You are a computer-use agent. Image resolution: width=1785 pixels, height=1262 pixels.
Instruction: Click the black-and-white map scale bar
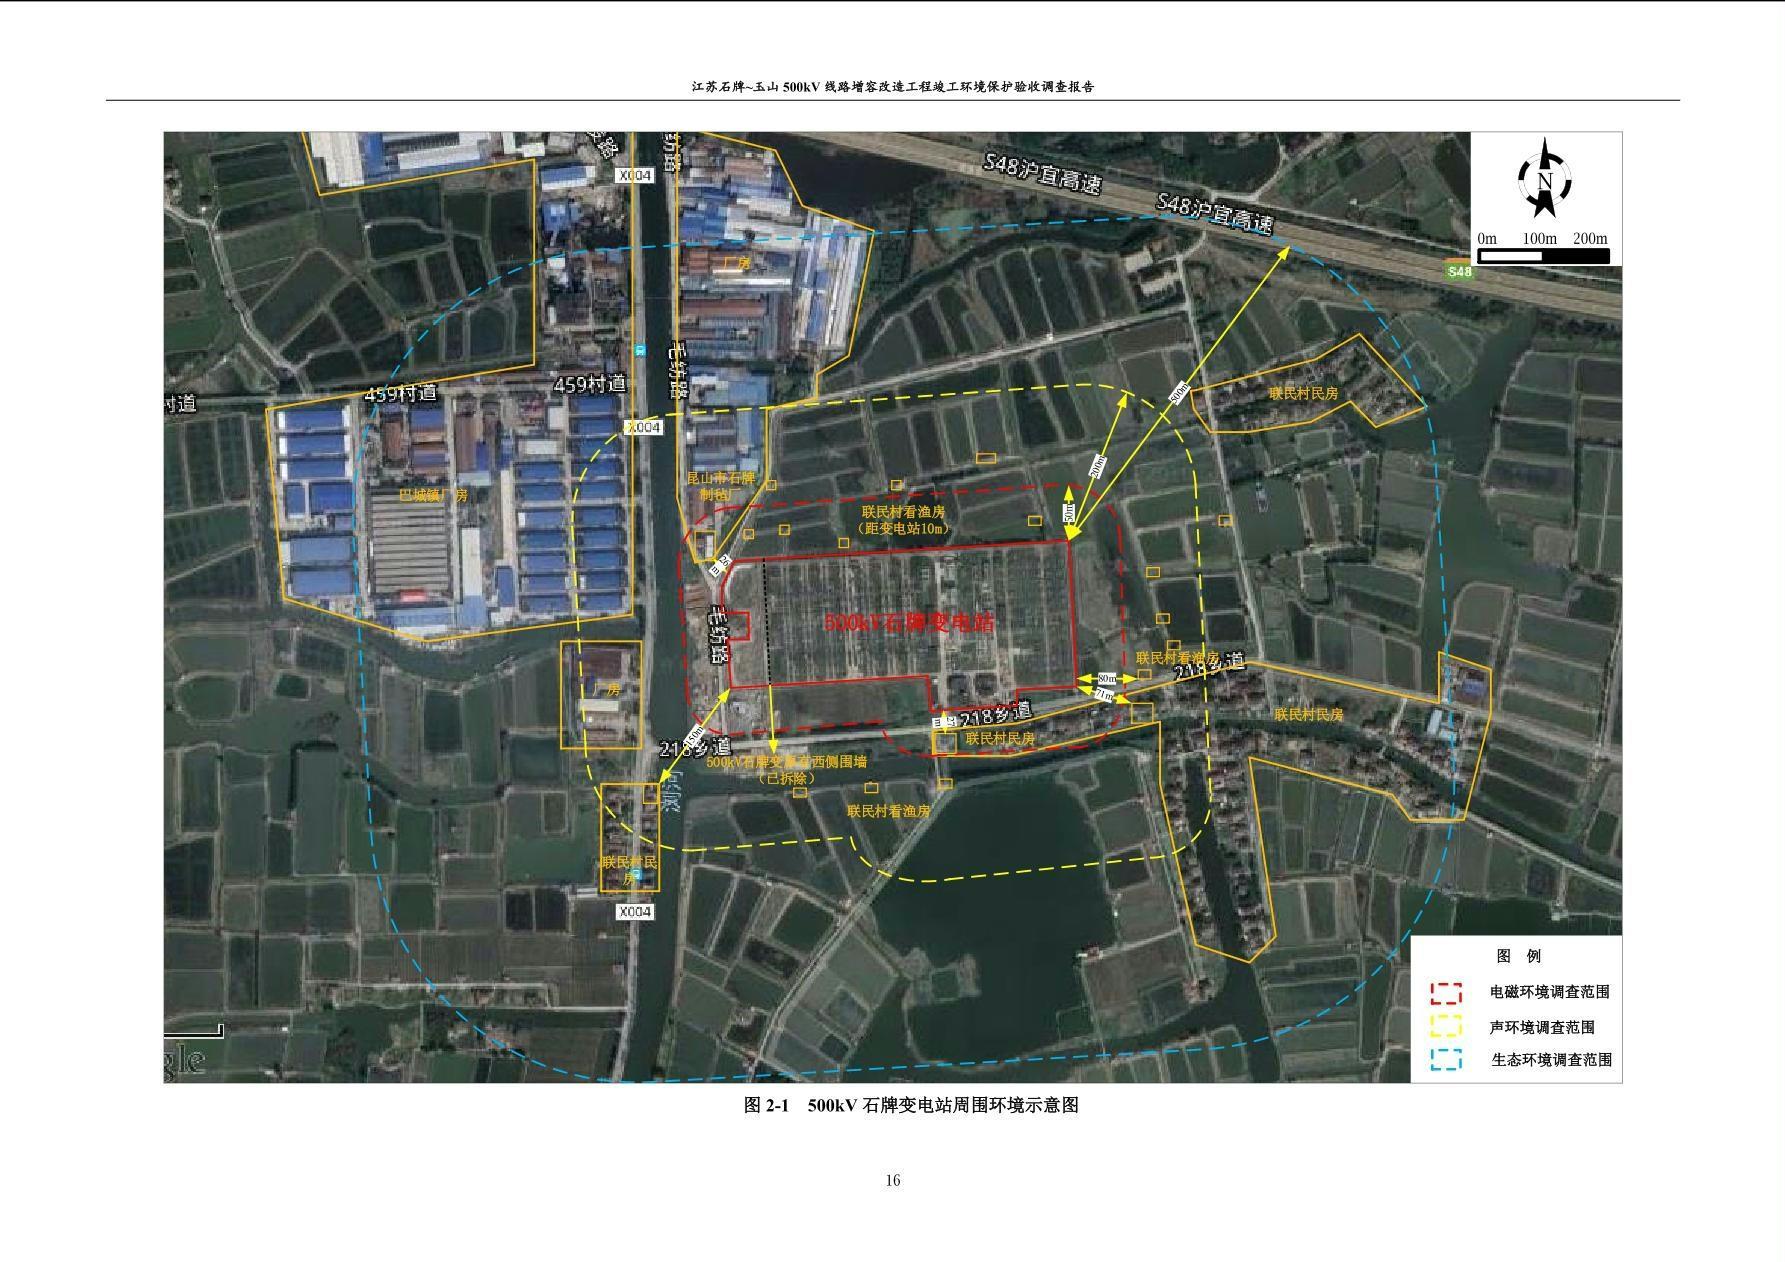pos(1543,256)
